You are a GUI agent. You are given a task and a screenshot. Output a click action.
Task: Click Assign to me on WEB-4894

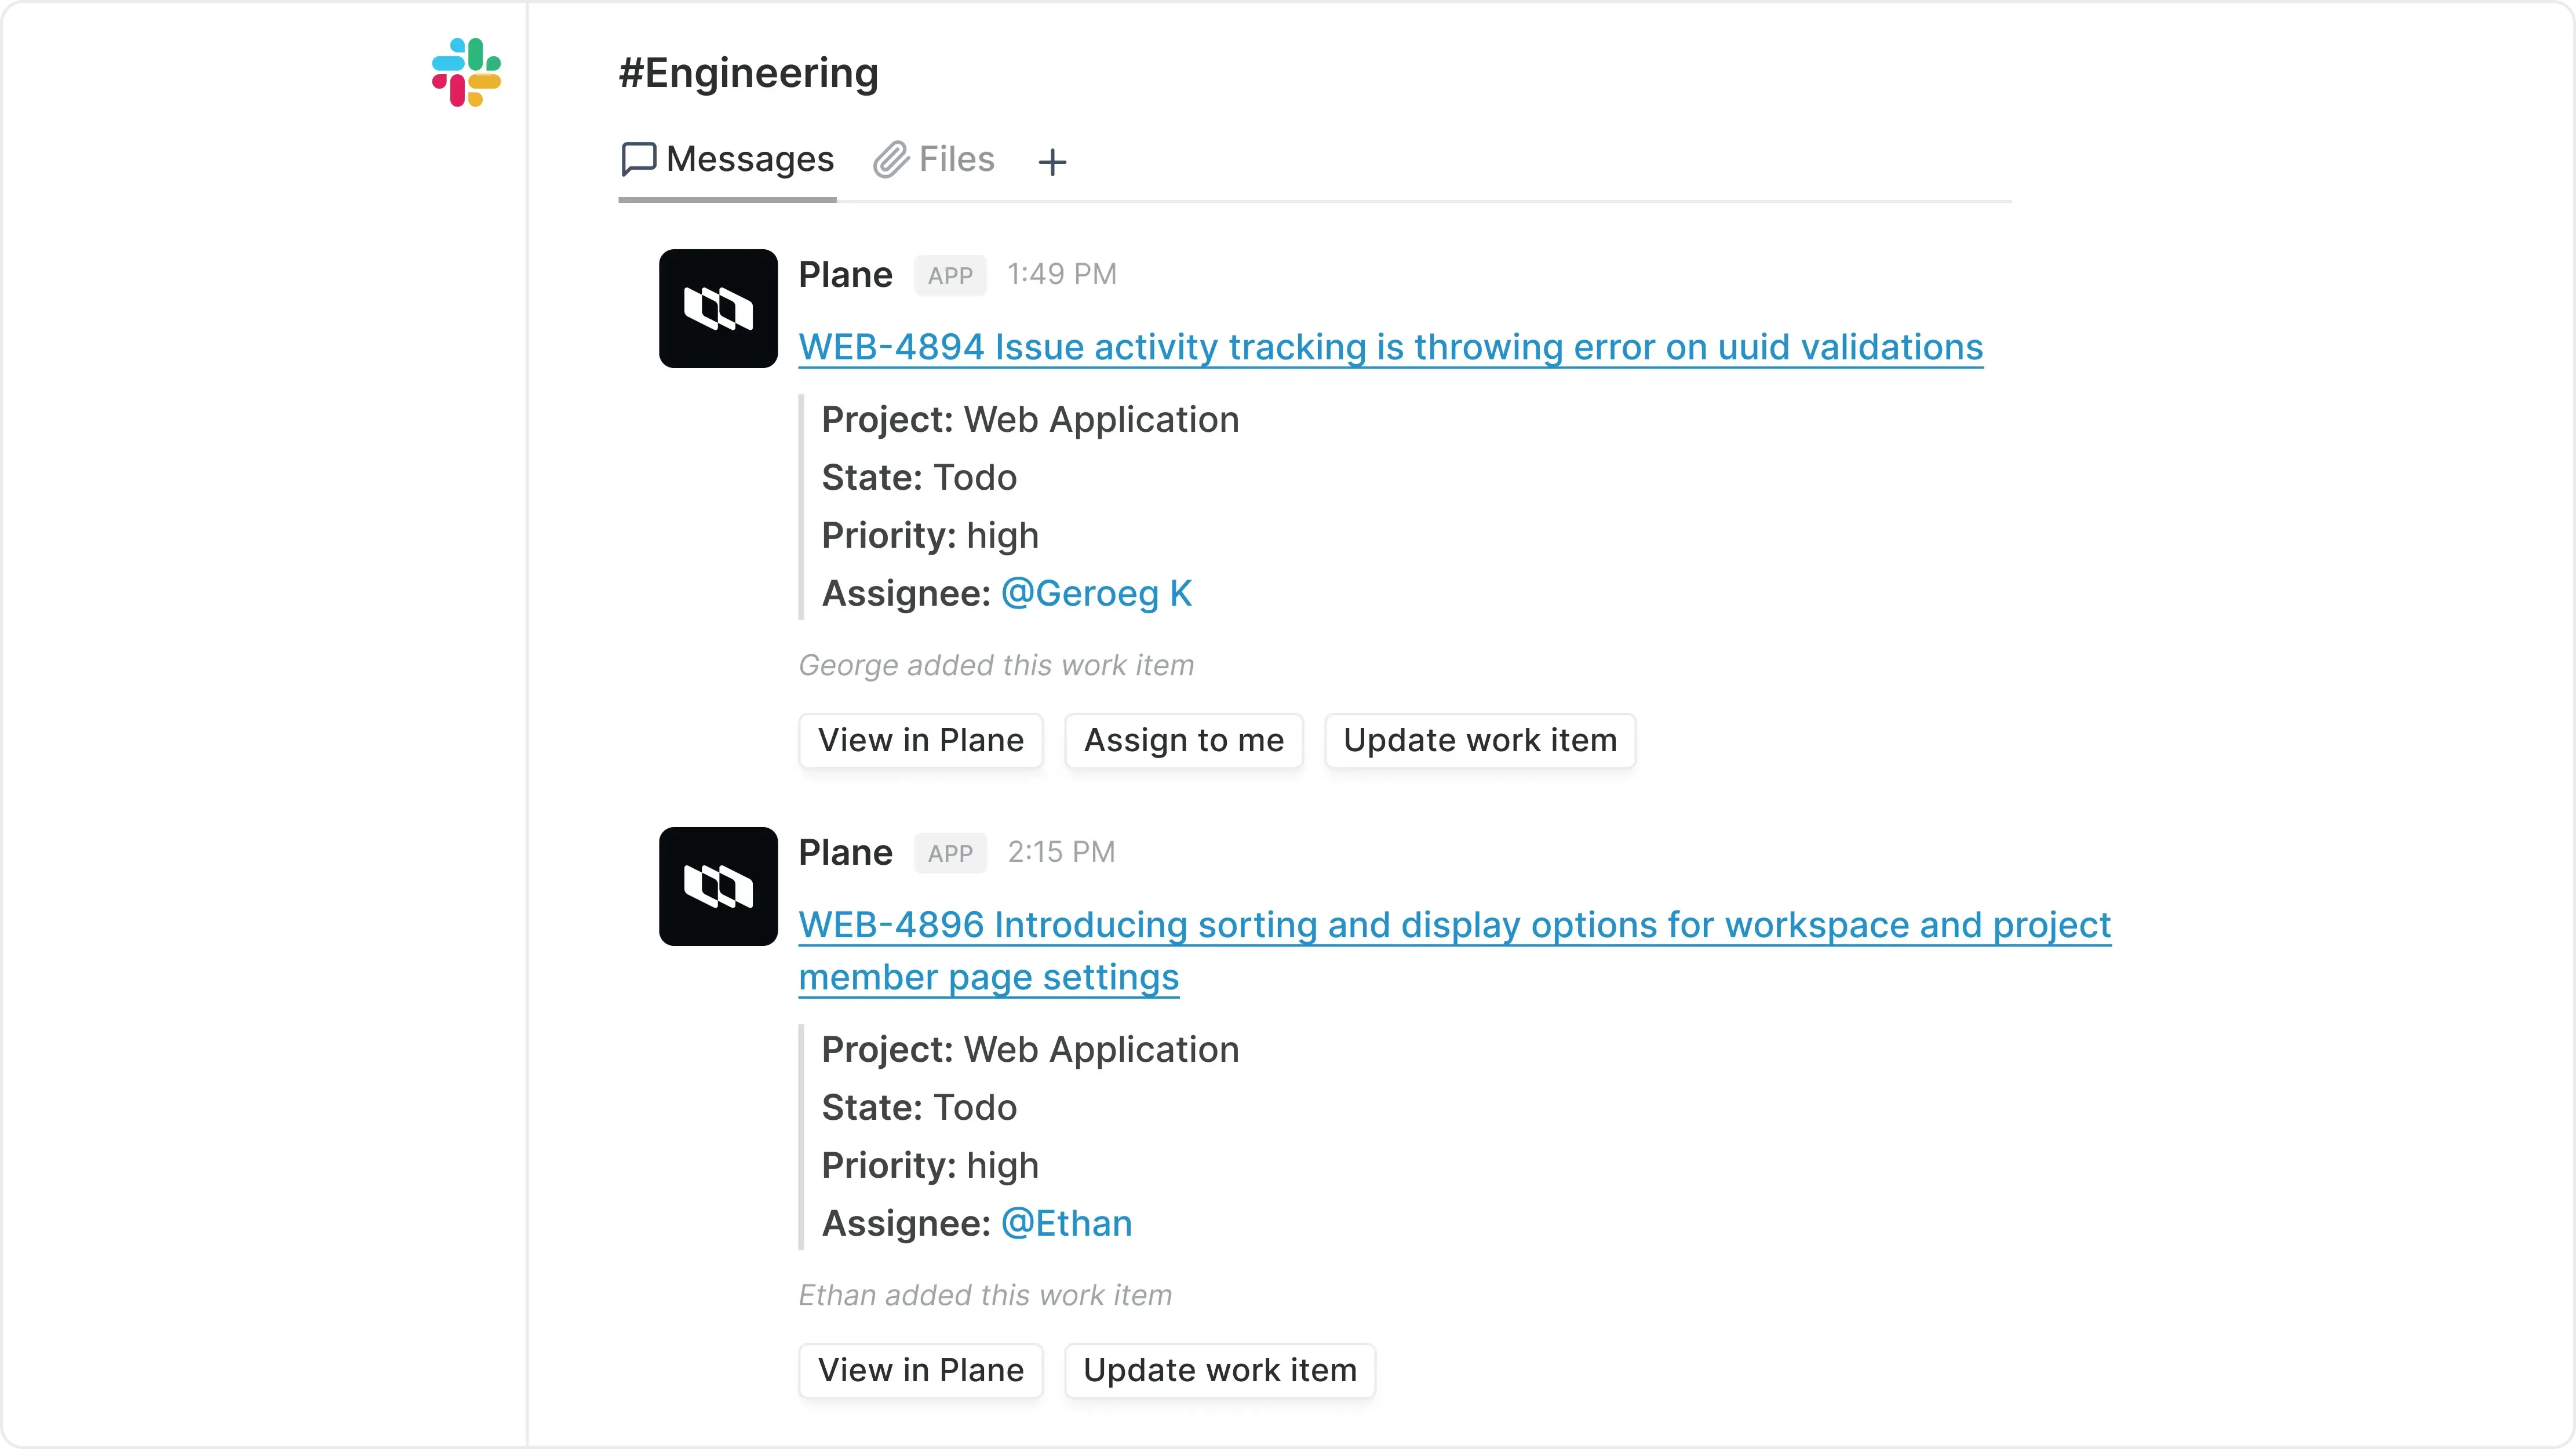(1184, 740)
